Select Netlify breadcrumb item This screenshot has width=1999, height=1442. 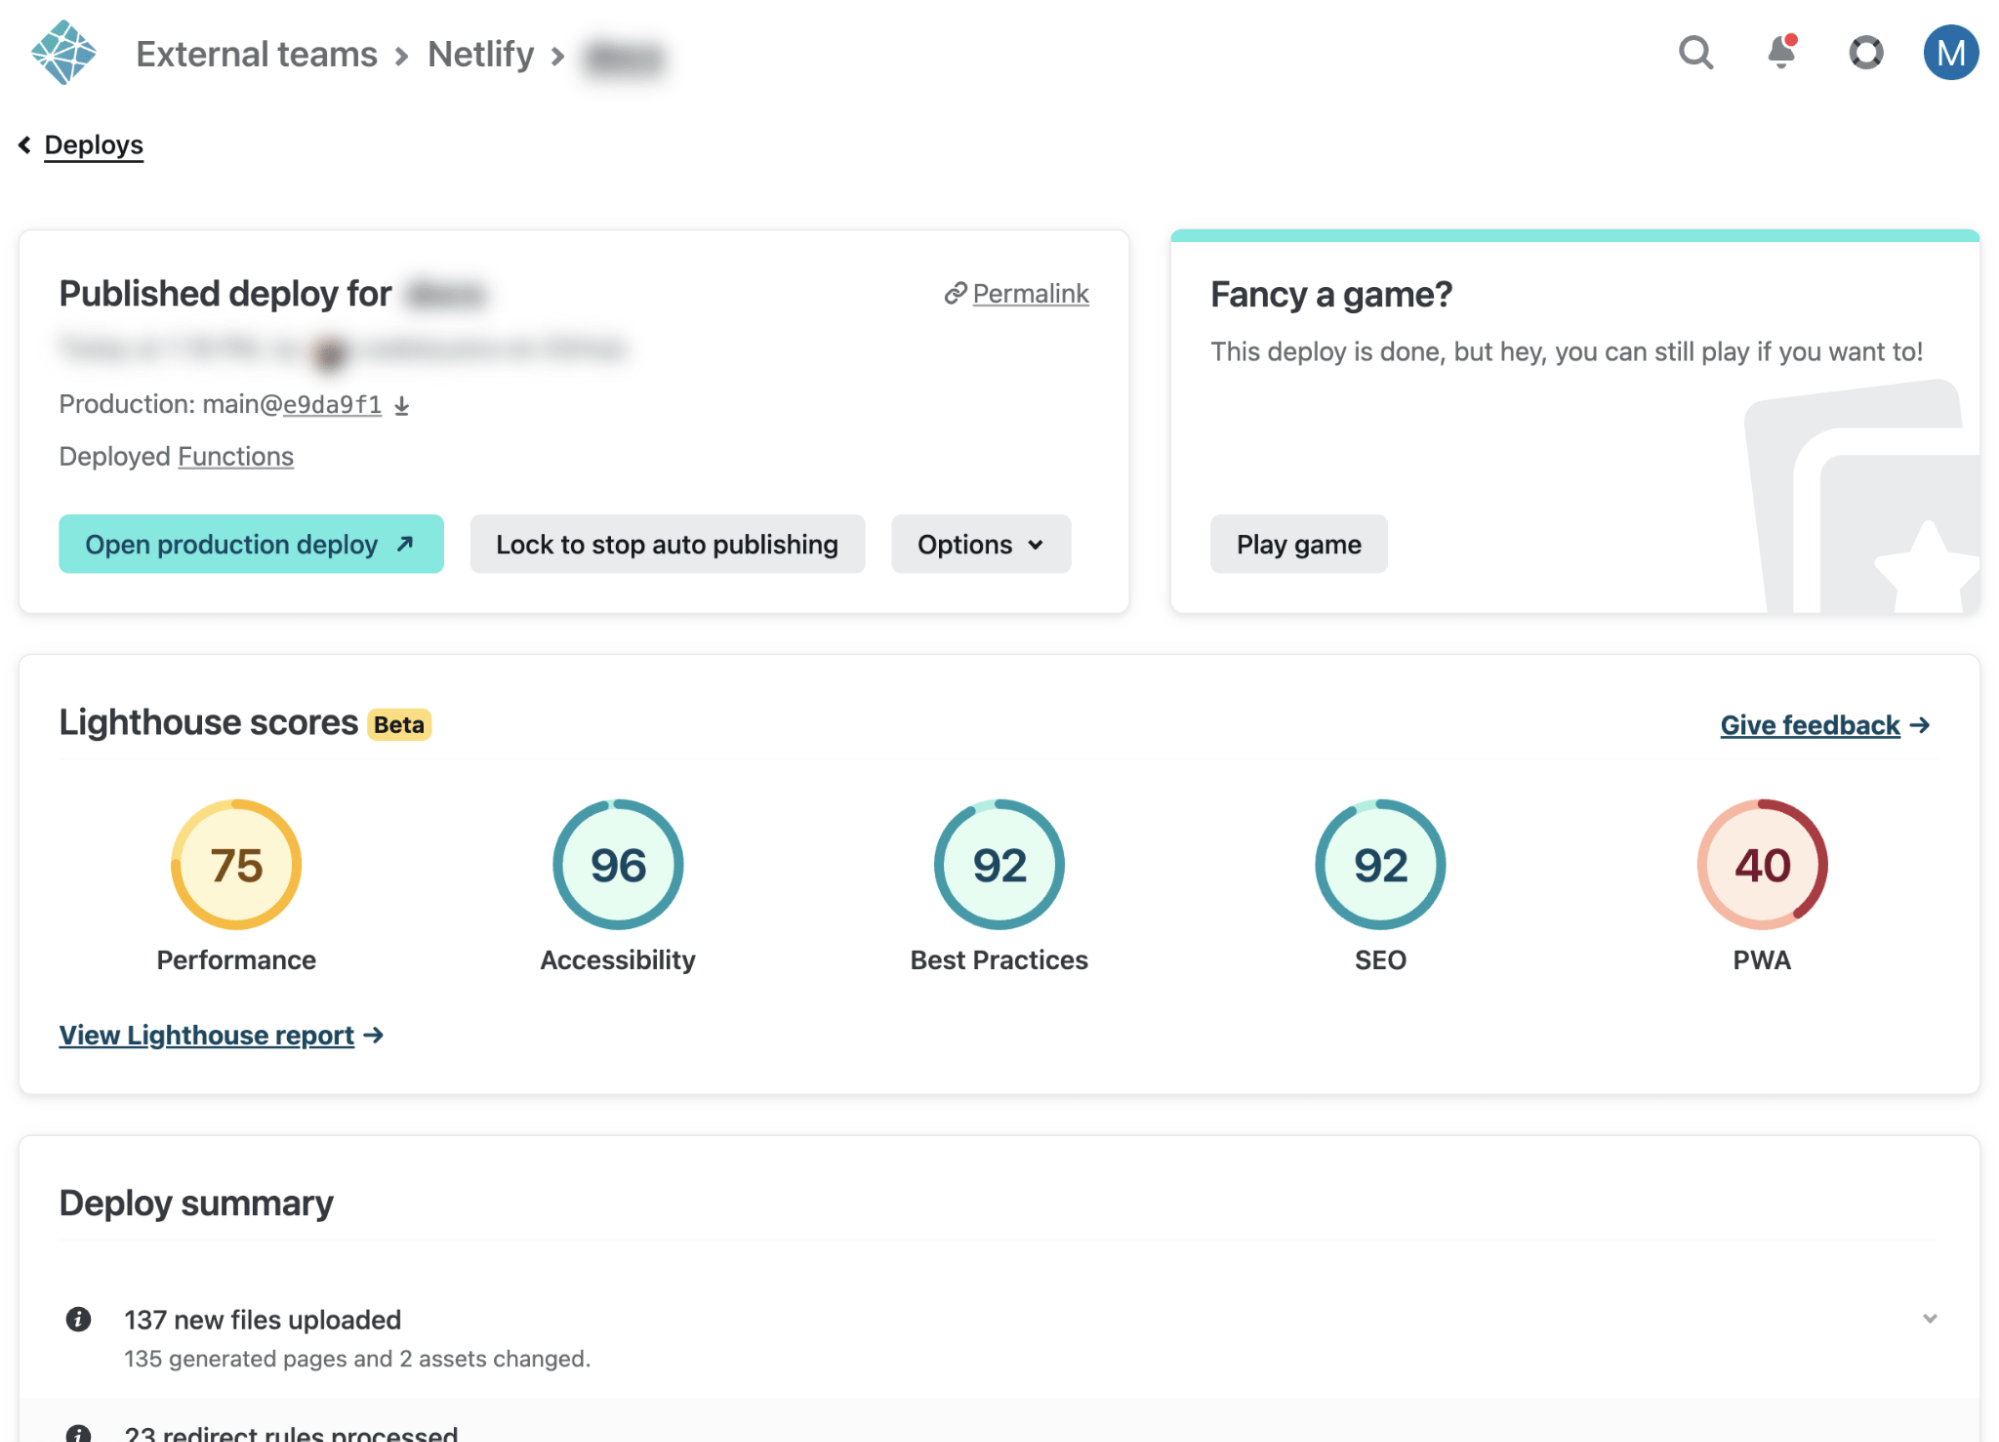point(480,54)
